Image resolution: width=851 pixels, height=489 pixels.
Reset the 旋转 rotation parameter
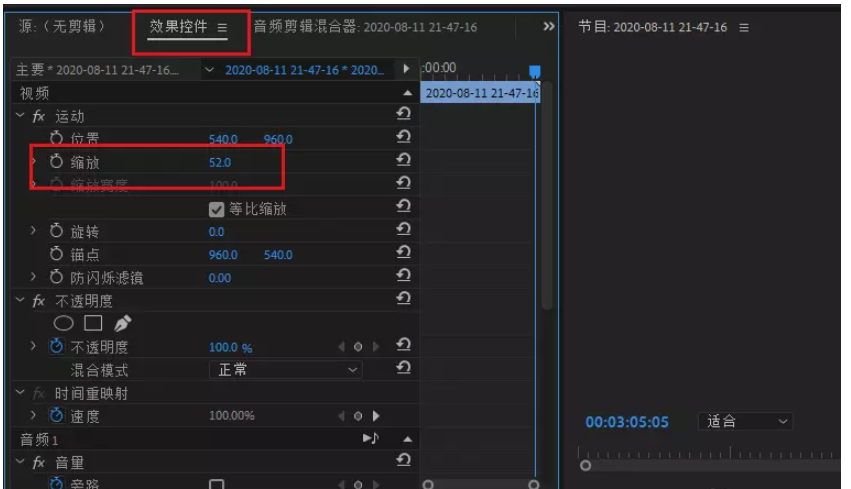(403, 230)
